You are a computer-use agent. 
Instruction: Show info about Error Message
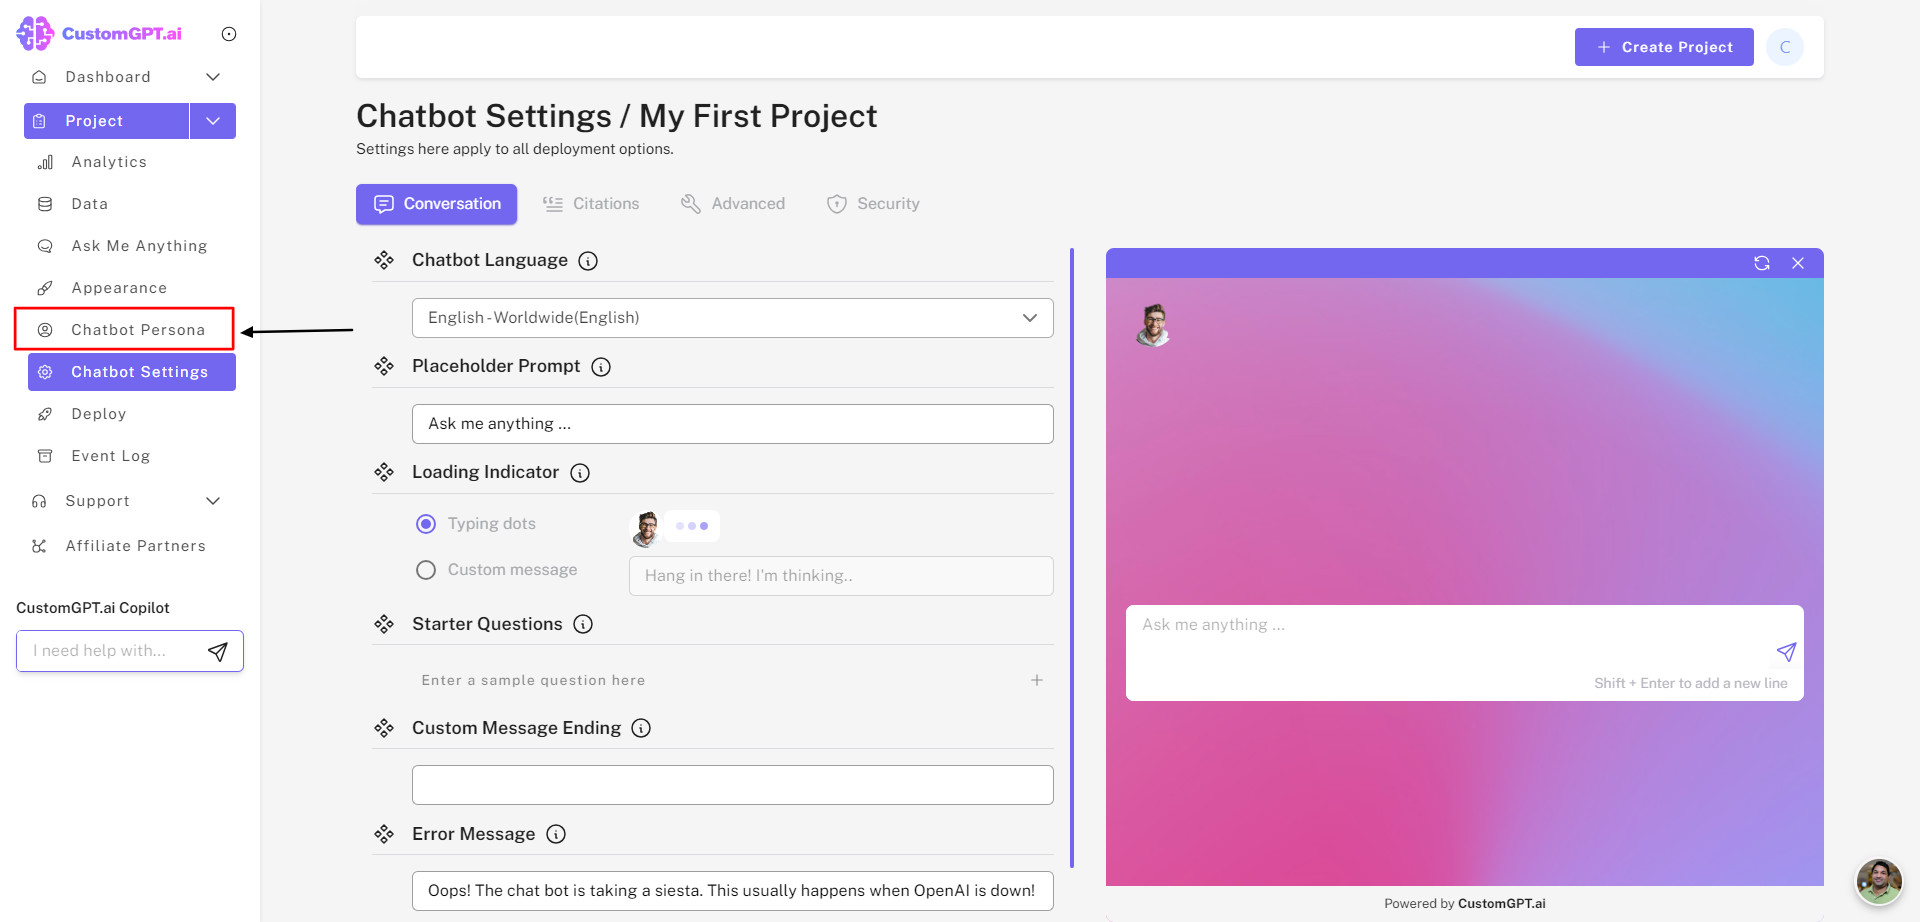coord(556,834)
